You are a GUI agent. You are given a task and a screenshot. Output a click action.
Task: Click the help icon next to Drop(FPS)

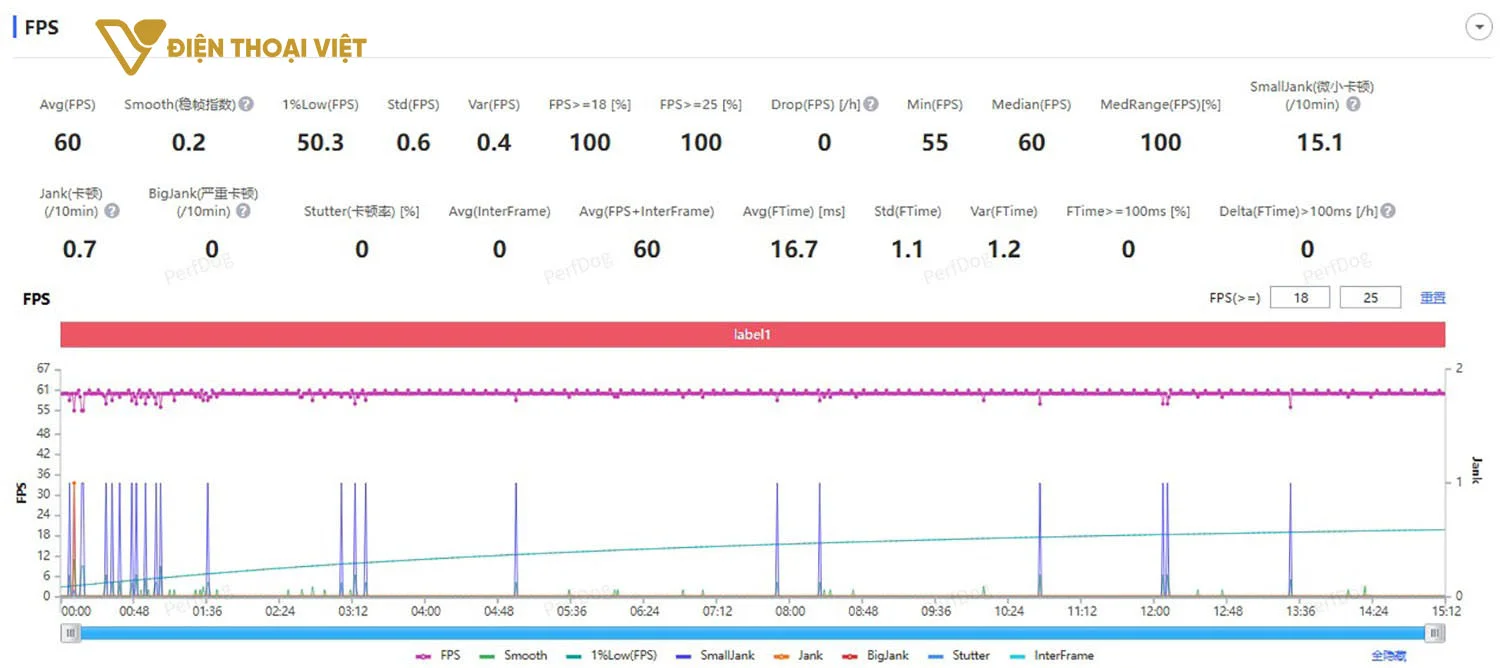[x=871, y=104]
